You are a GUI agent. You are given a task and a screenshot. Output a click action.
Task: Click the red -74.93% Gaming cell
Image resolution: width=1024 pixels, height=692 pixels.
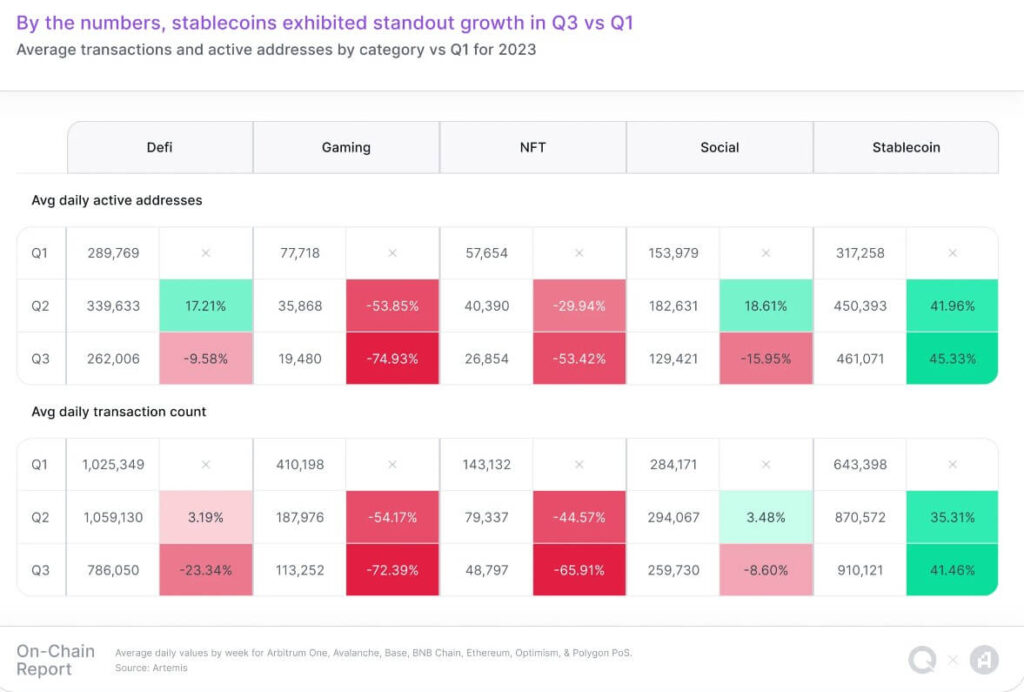click(x=392, y=358)
